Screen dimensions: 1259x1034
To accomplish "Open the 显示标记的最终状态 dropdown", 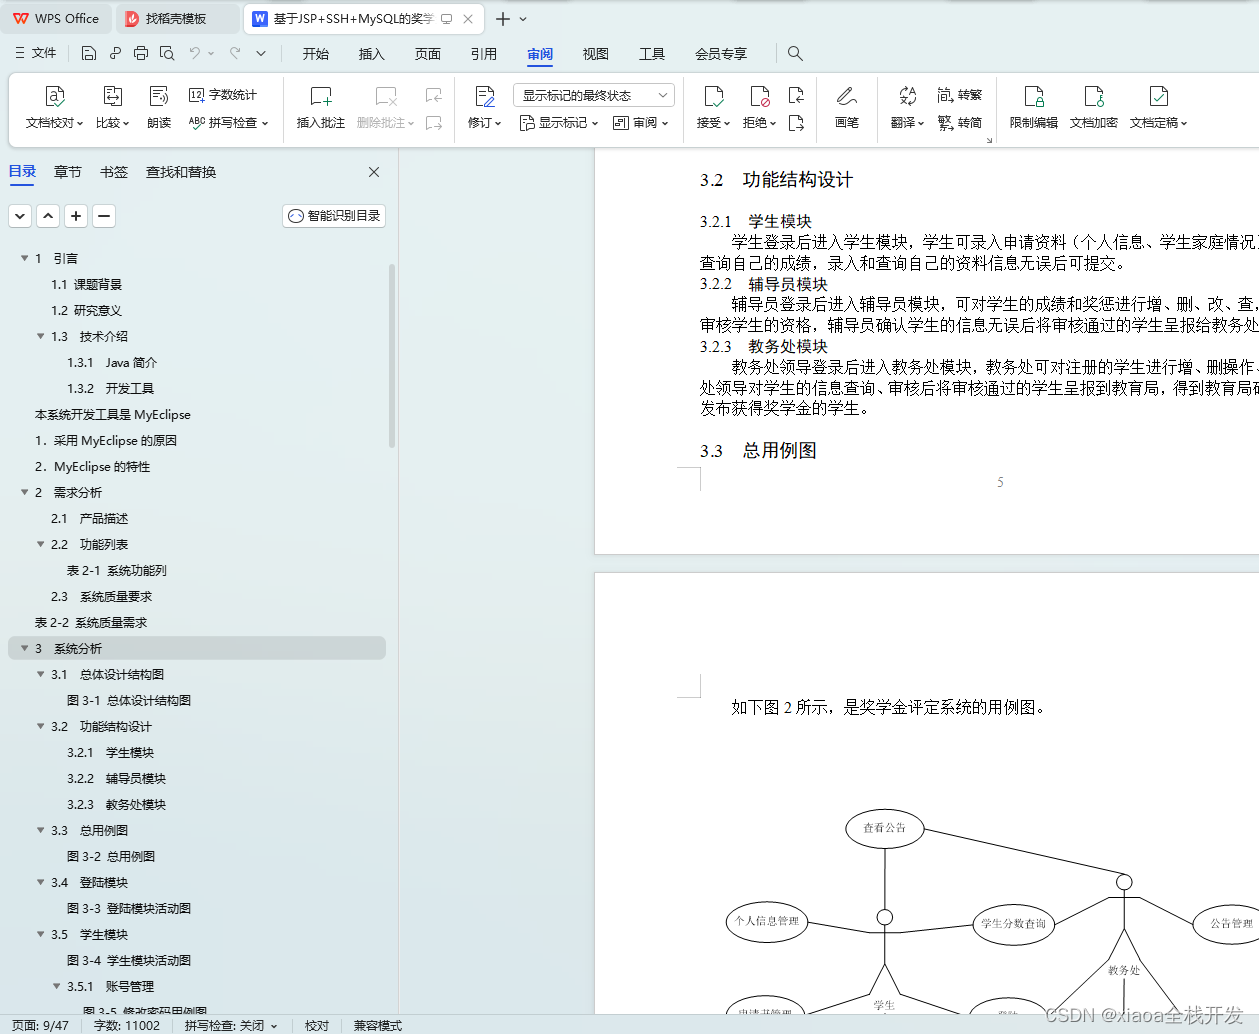I will click(595, 94).
